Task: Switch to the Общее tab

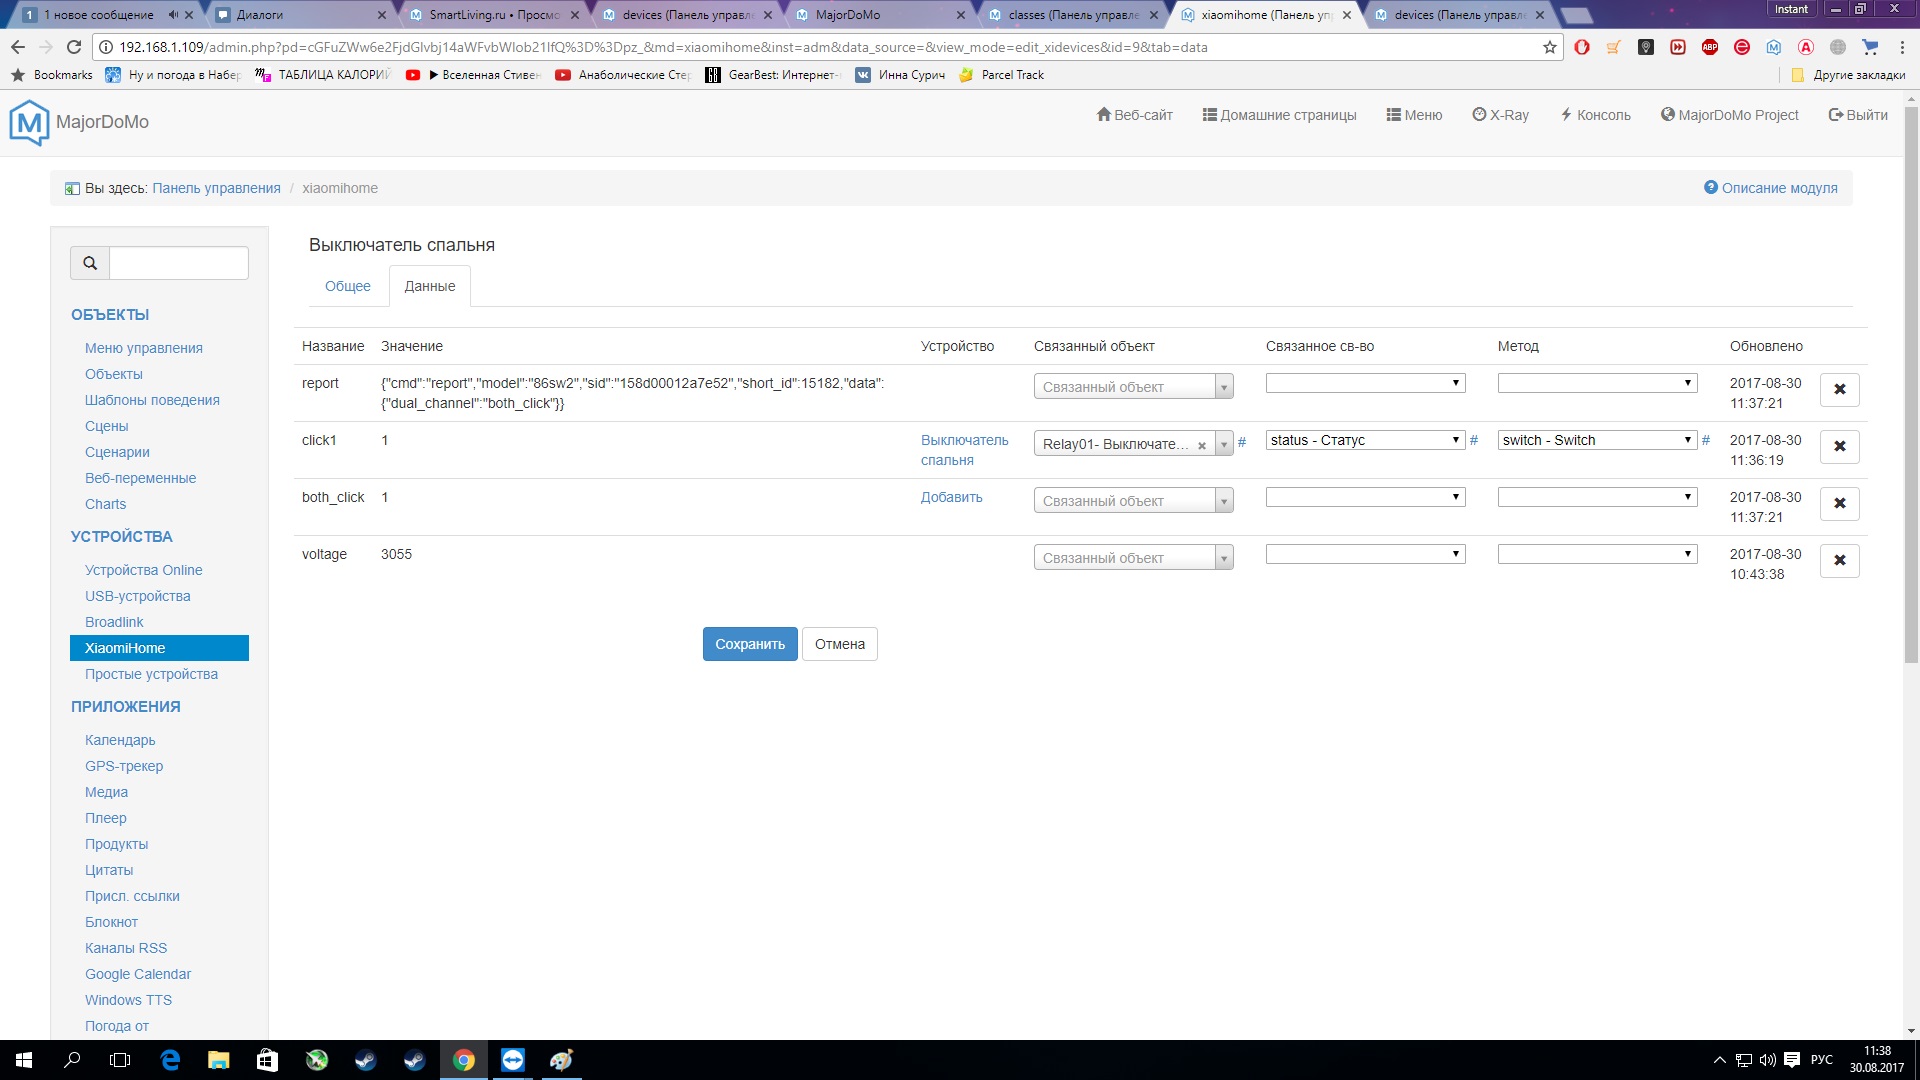Action: click(x=347, y=286)
